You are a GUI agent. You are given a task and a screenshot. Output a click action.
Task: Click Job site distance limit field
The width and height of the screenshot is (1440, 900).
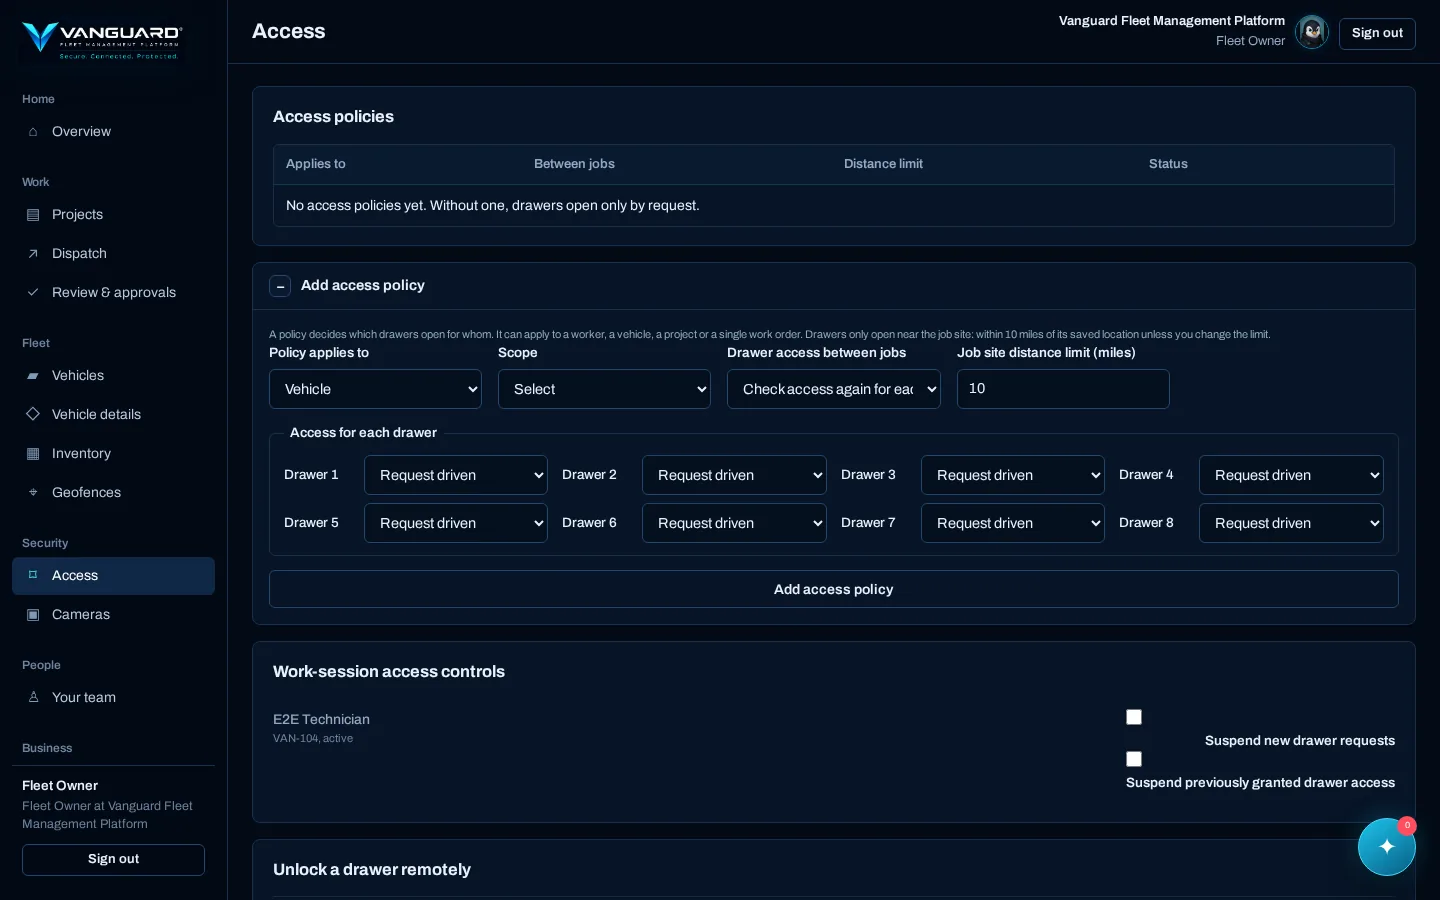(x=1063, y=389)
